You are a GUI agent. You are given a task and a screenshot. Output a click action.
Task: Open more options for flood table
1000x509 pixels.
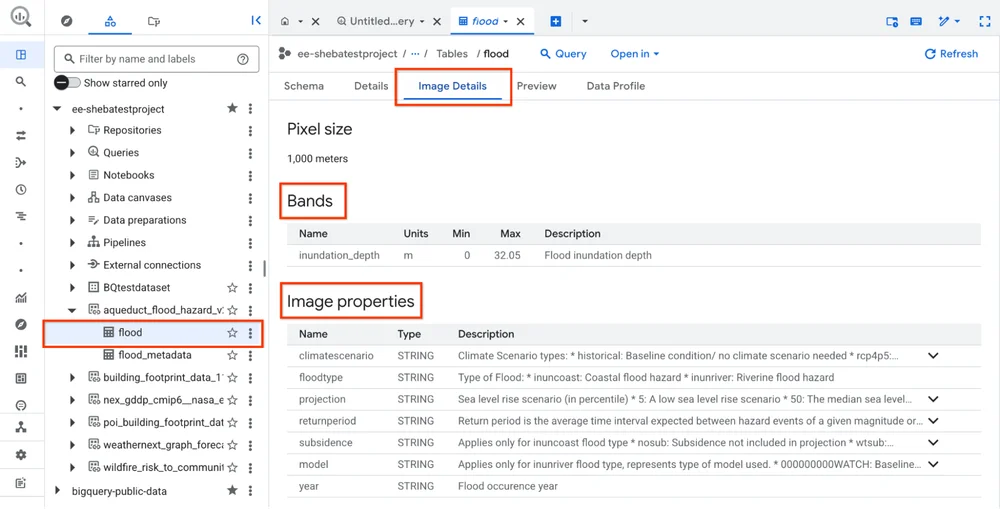(251, 332)
